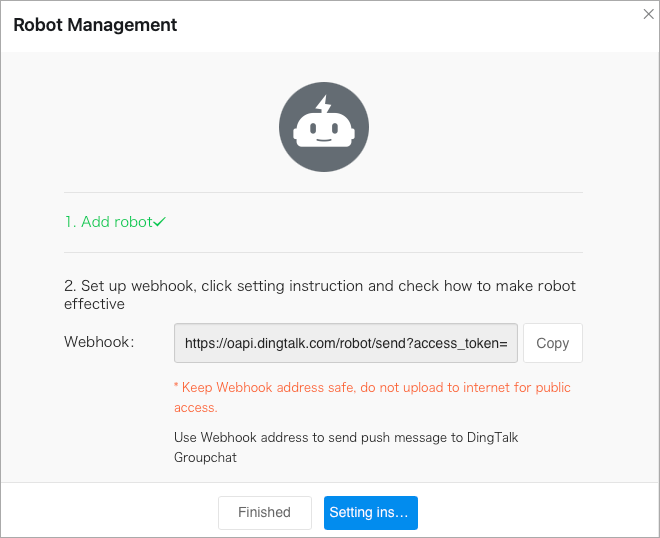
Task: Click the Webhook label
Action: pos(99,342)
